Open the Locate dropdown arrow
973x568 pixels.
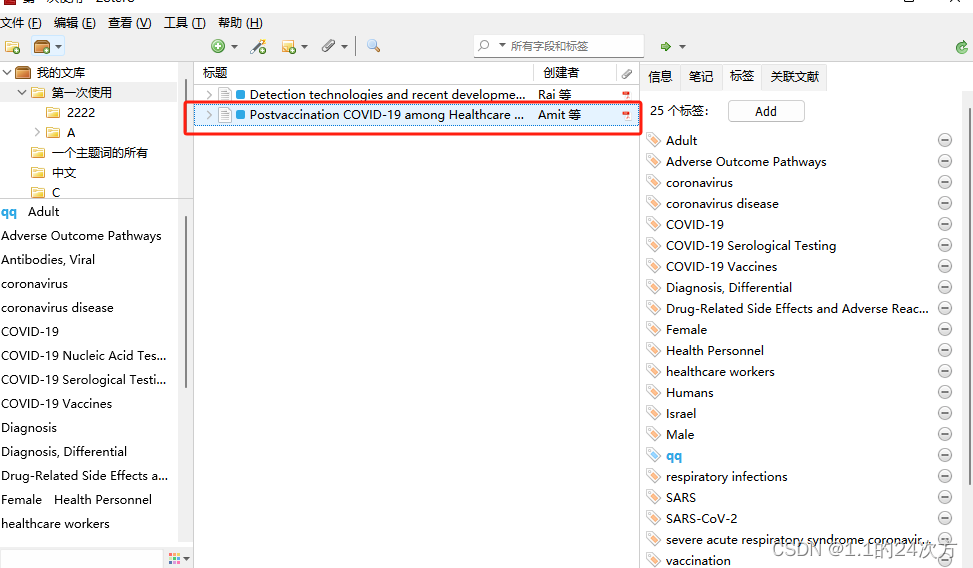click(x=683, y=47)
